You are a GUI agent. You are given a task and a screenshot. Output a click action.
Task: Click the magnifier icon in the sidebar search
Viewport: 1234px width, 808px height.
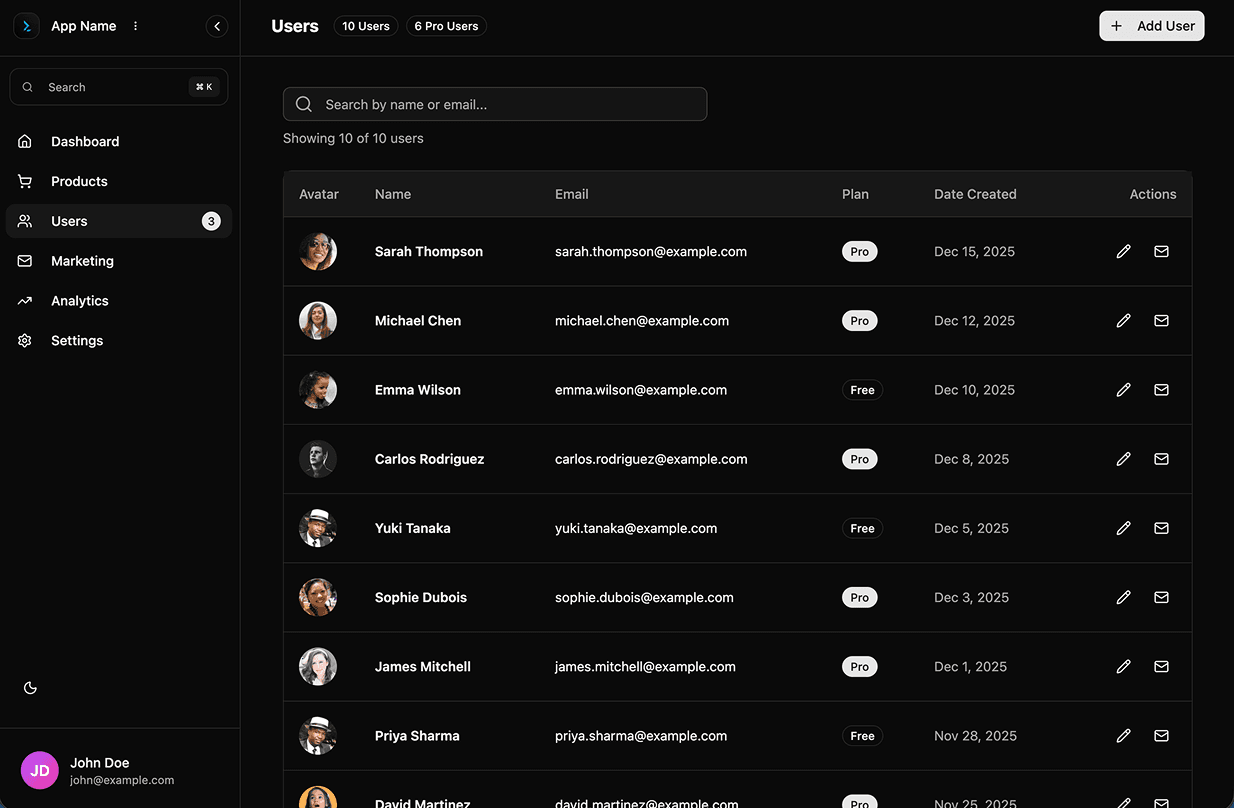pyautogui.click(x=27, y=87)
